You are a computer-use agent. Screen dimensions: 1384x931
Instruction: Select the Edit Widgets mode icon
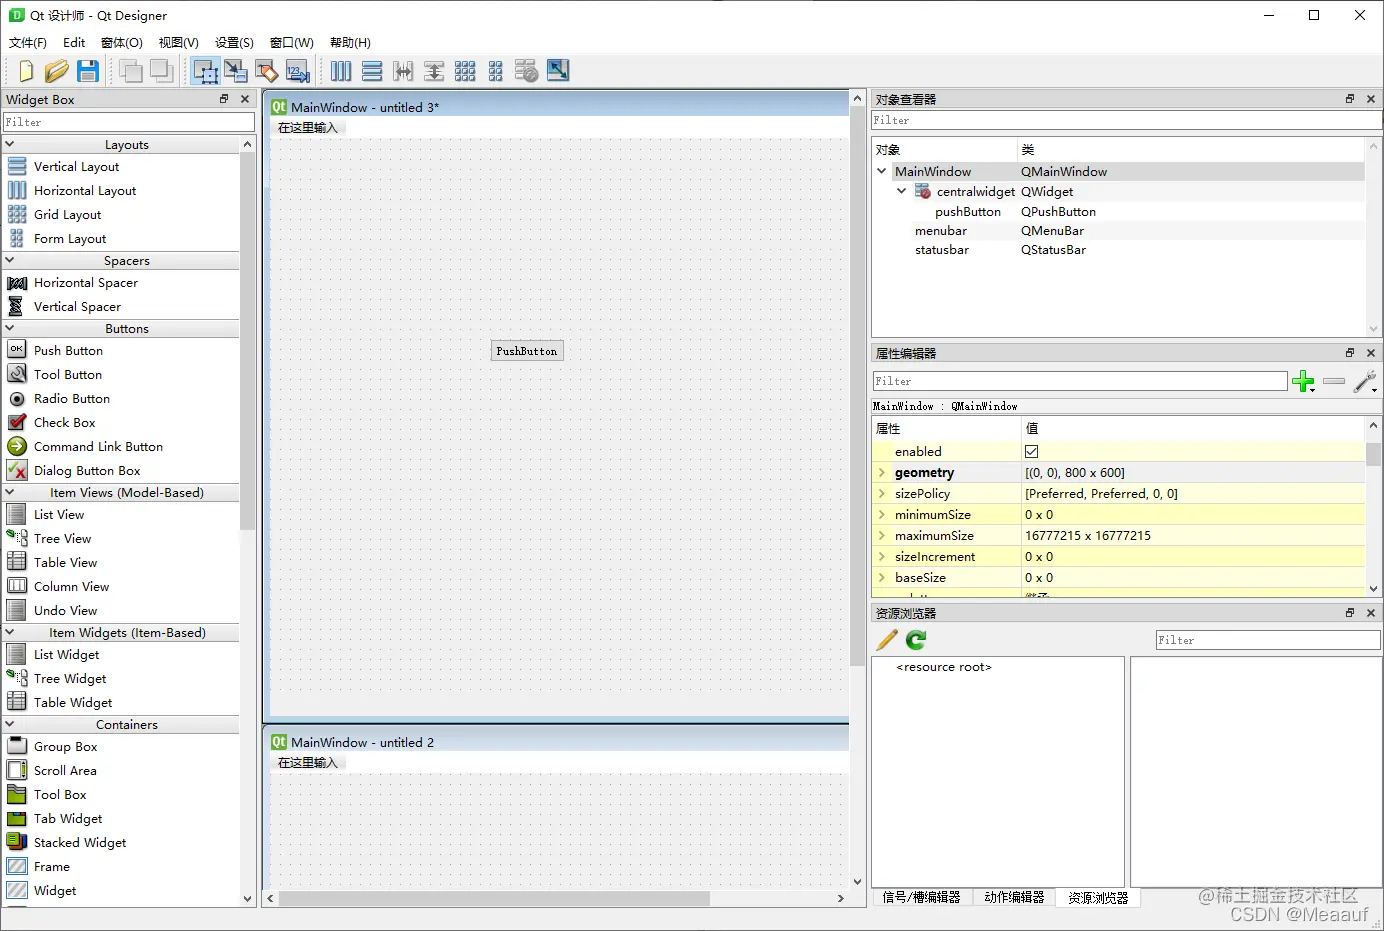click(205, 71)
